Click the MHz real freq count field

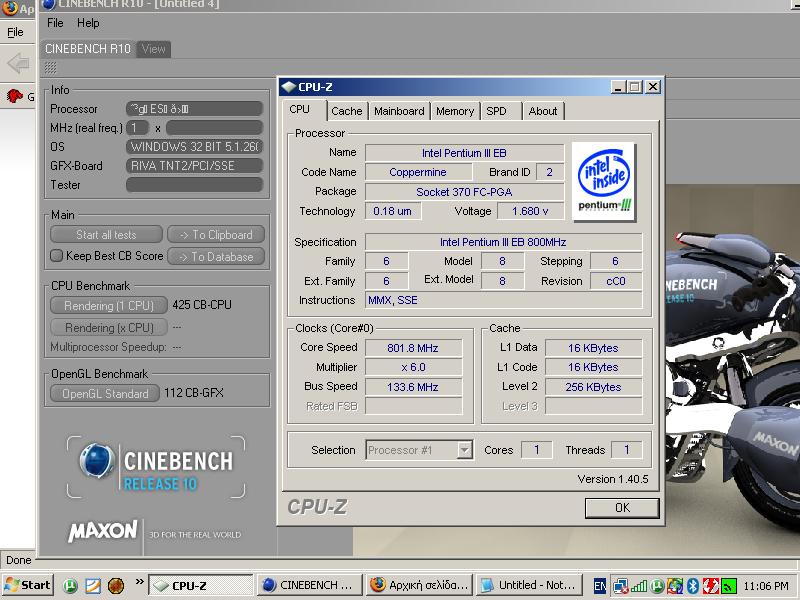point(137,128)
